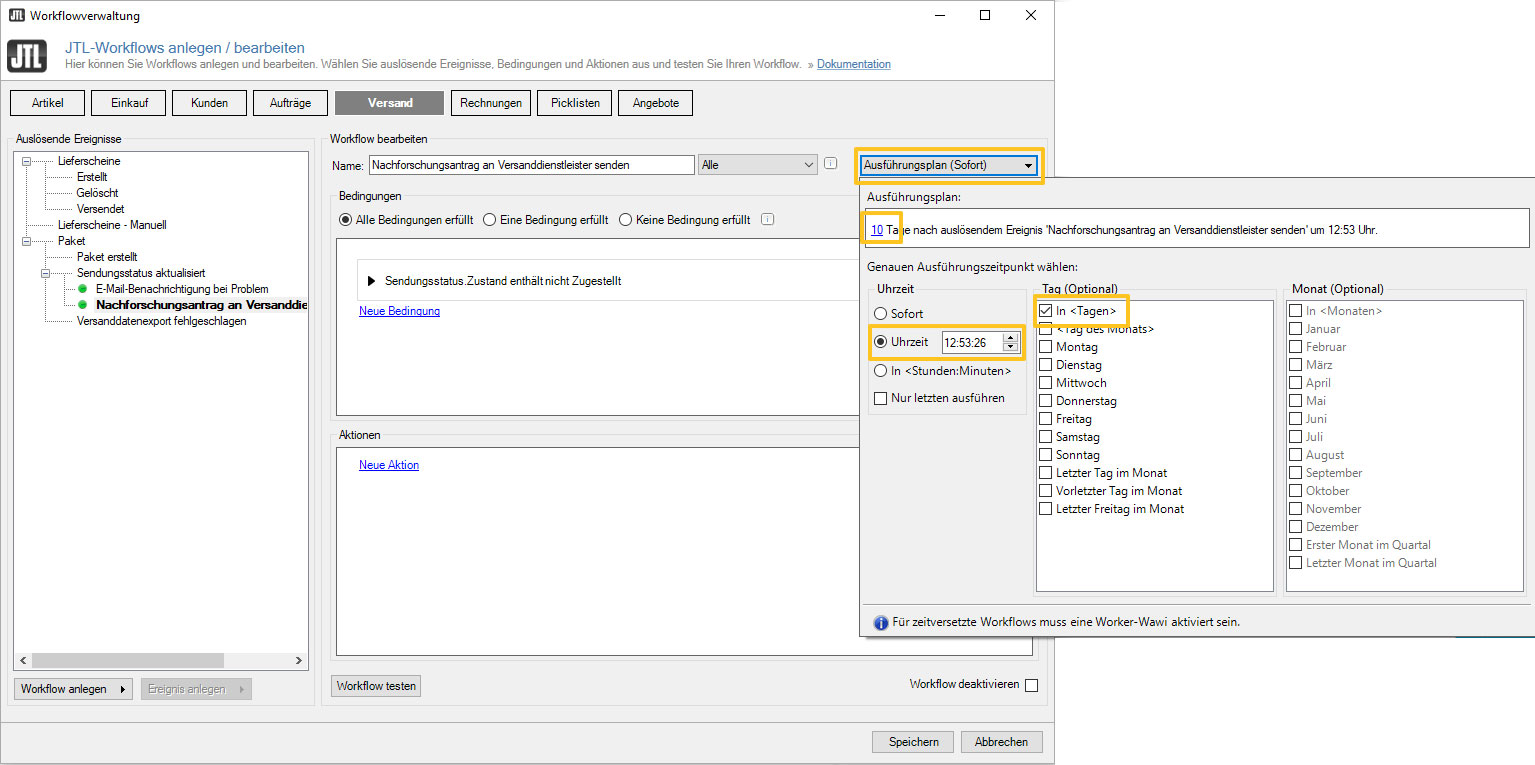This screenshot has height=765, width=1535.
Task: Switch to the Artikel tab
Action: (x=47, y=103)
